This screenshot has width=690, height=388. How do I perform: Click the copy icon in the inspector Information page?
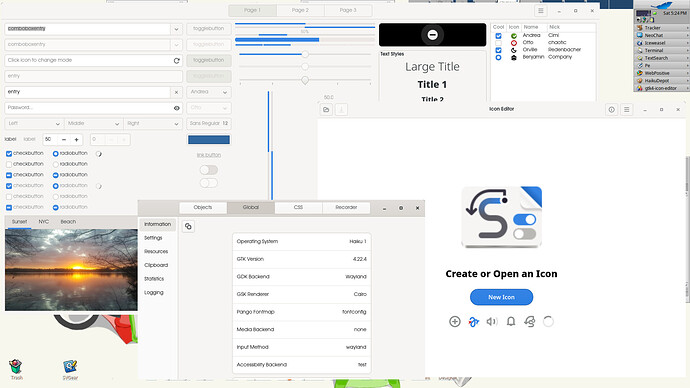click(188, 226)
